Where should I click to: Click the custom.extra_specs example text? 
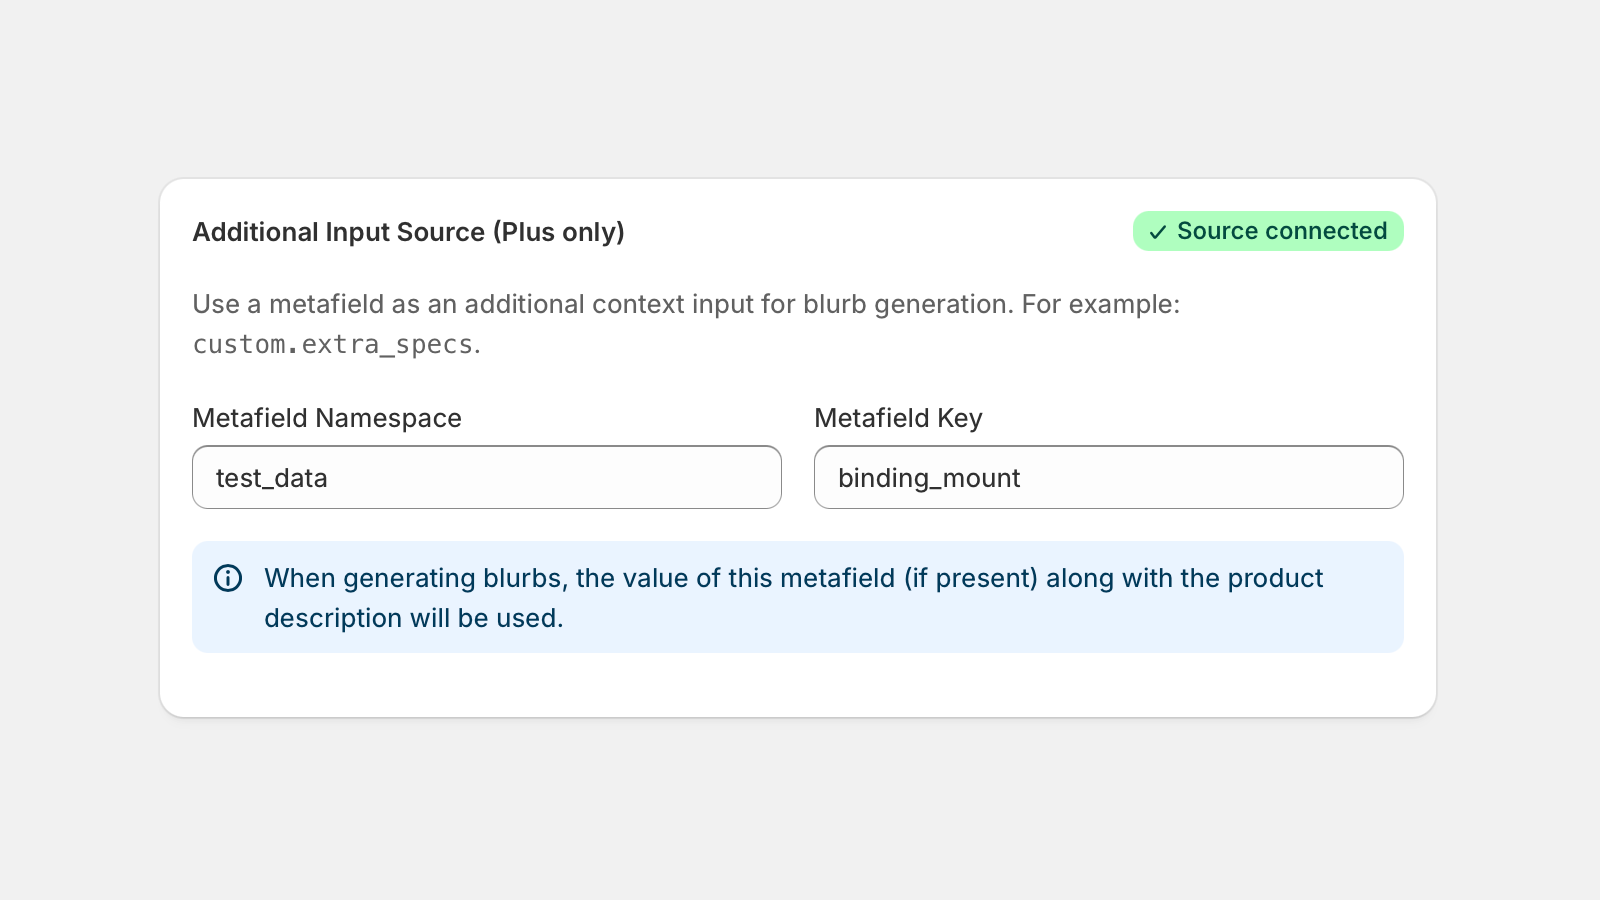click(330, 344)
